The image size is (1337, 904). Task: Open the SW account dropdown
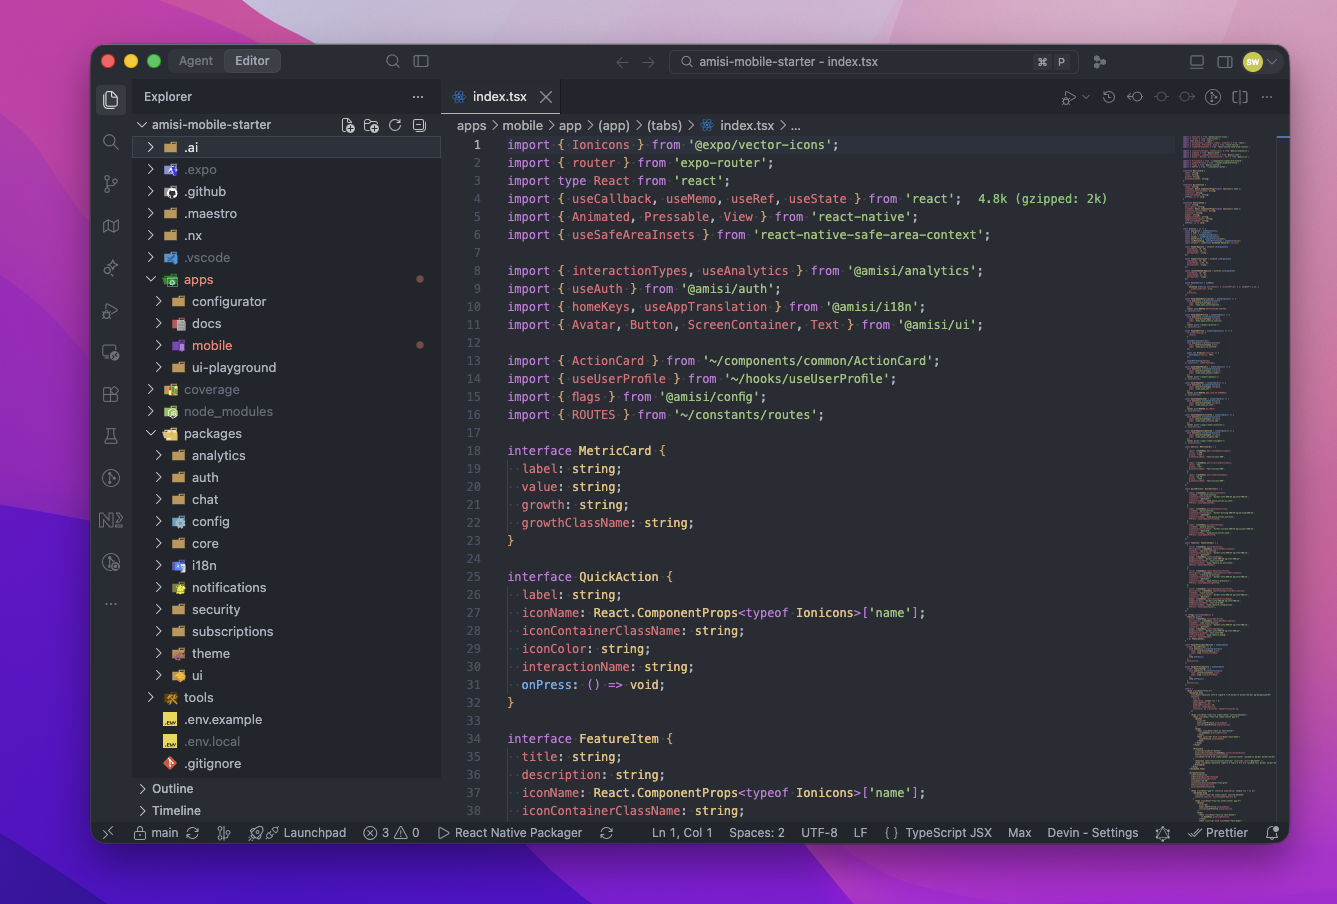(x=1260, y=62)
